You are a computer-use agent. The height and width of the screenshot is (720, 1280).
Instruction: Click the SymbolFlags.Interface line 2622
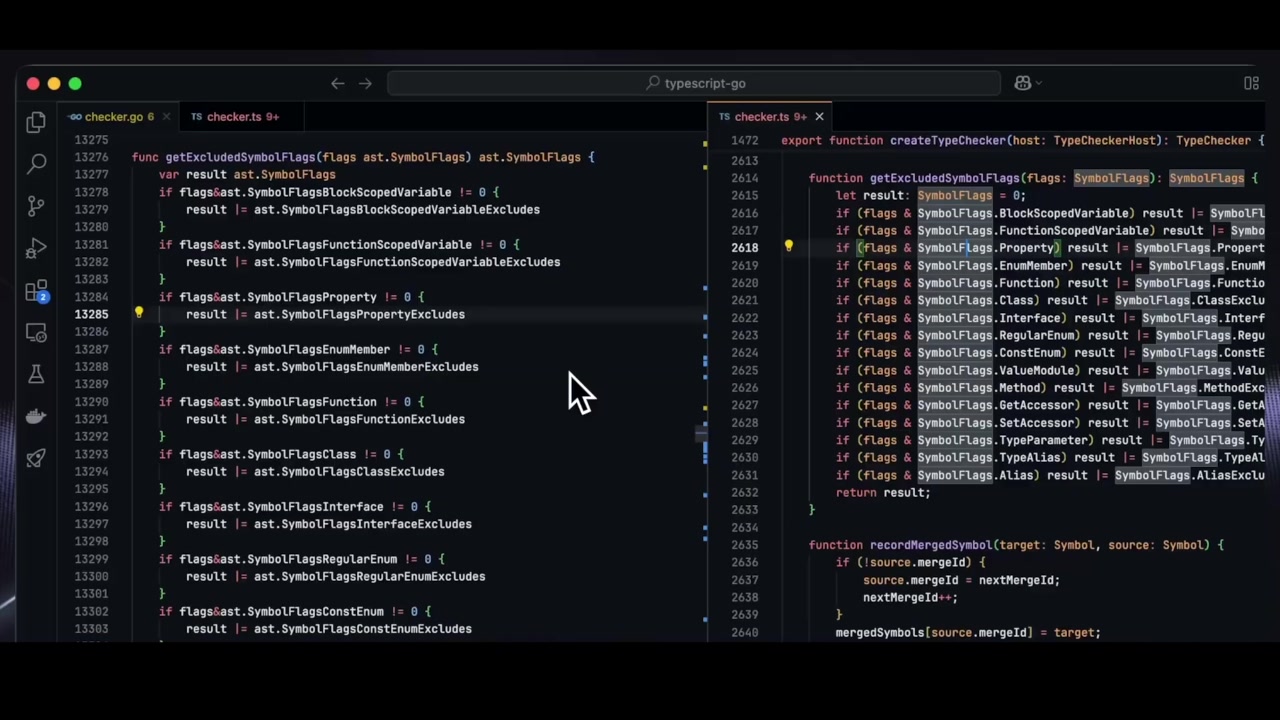click(x=1050, y=318)
